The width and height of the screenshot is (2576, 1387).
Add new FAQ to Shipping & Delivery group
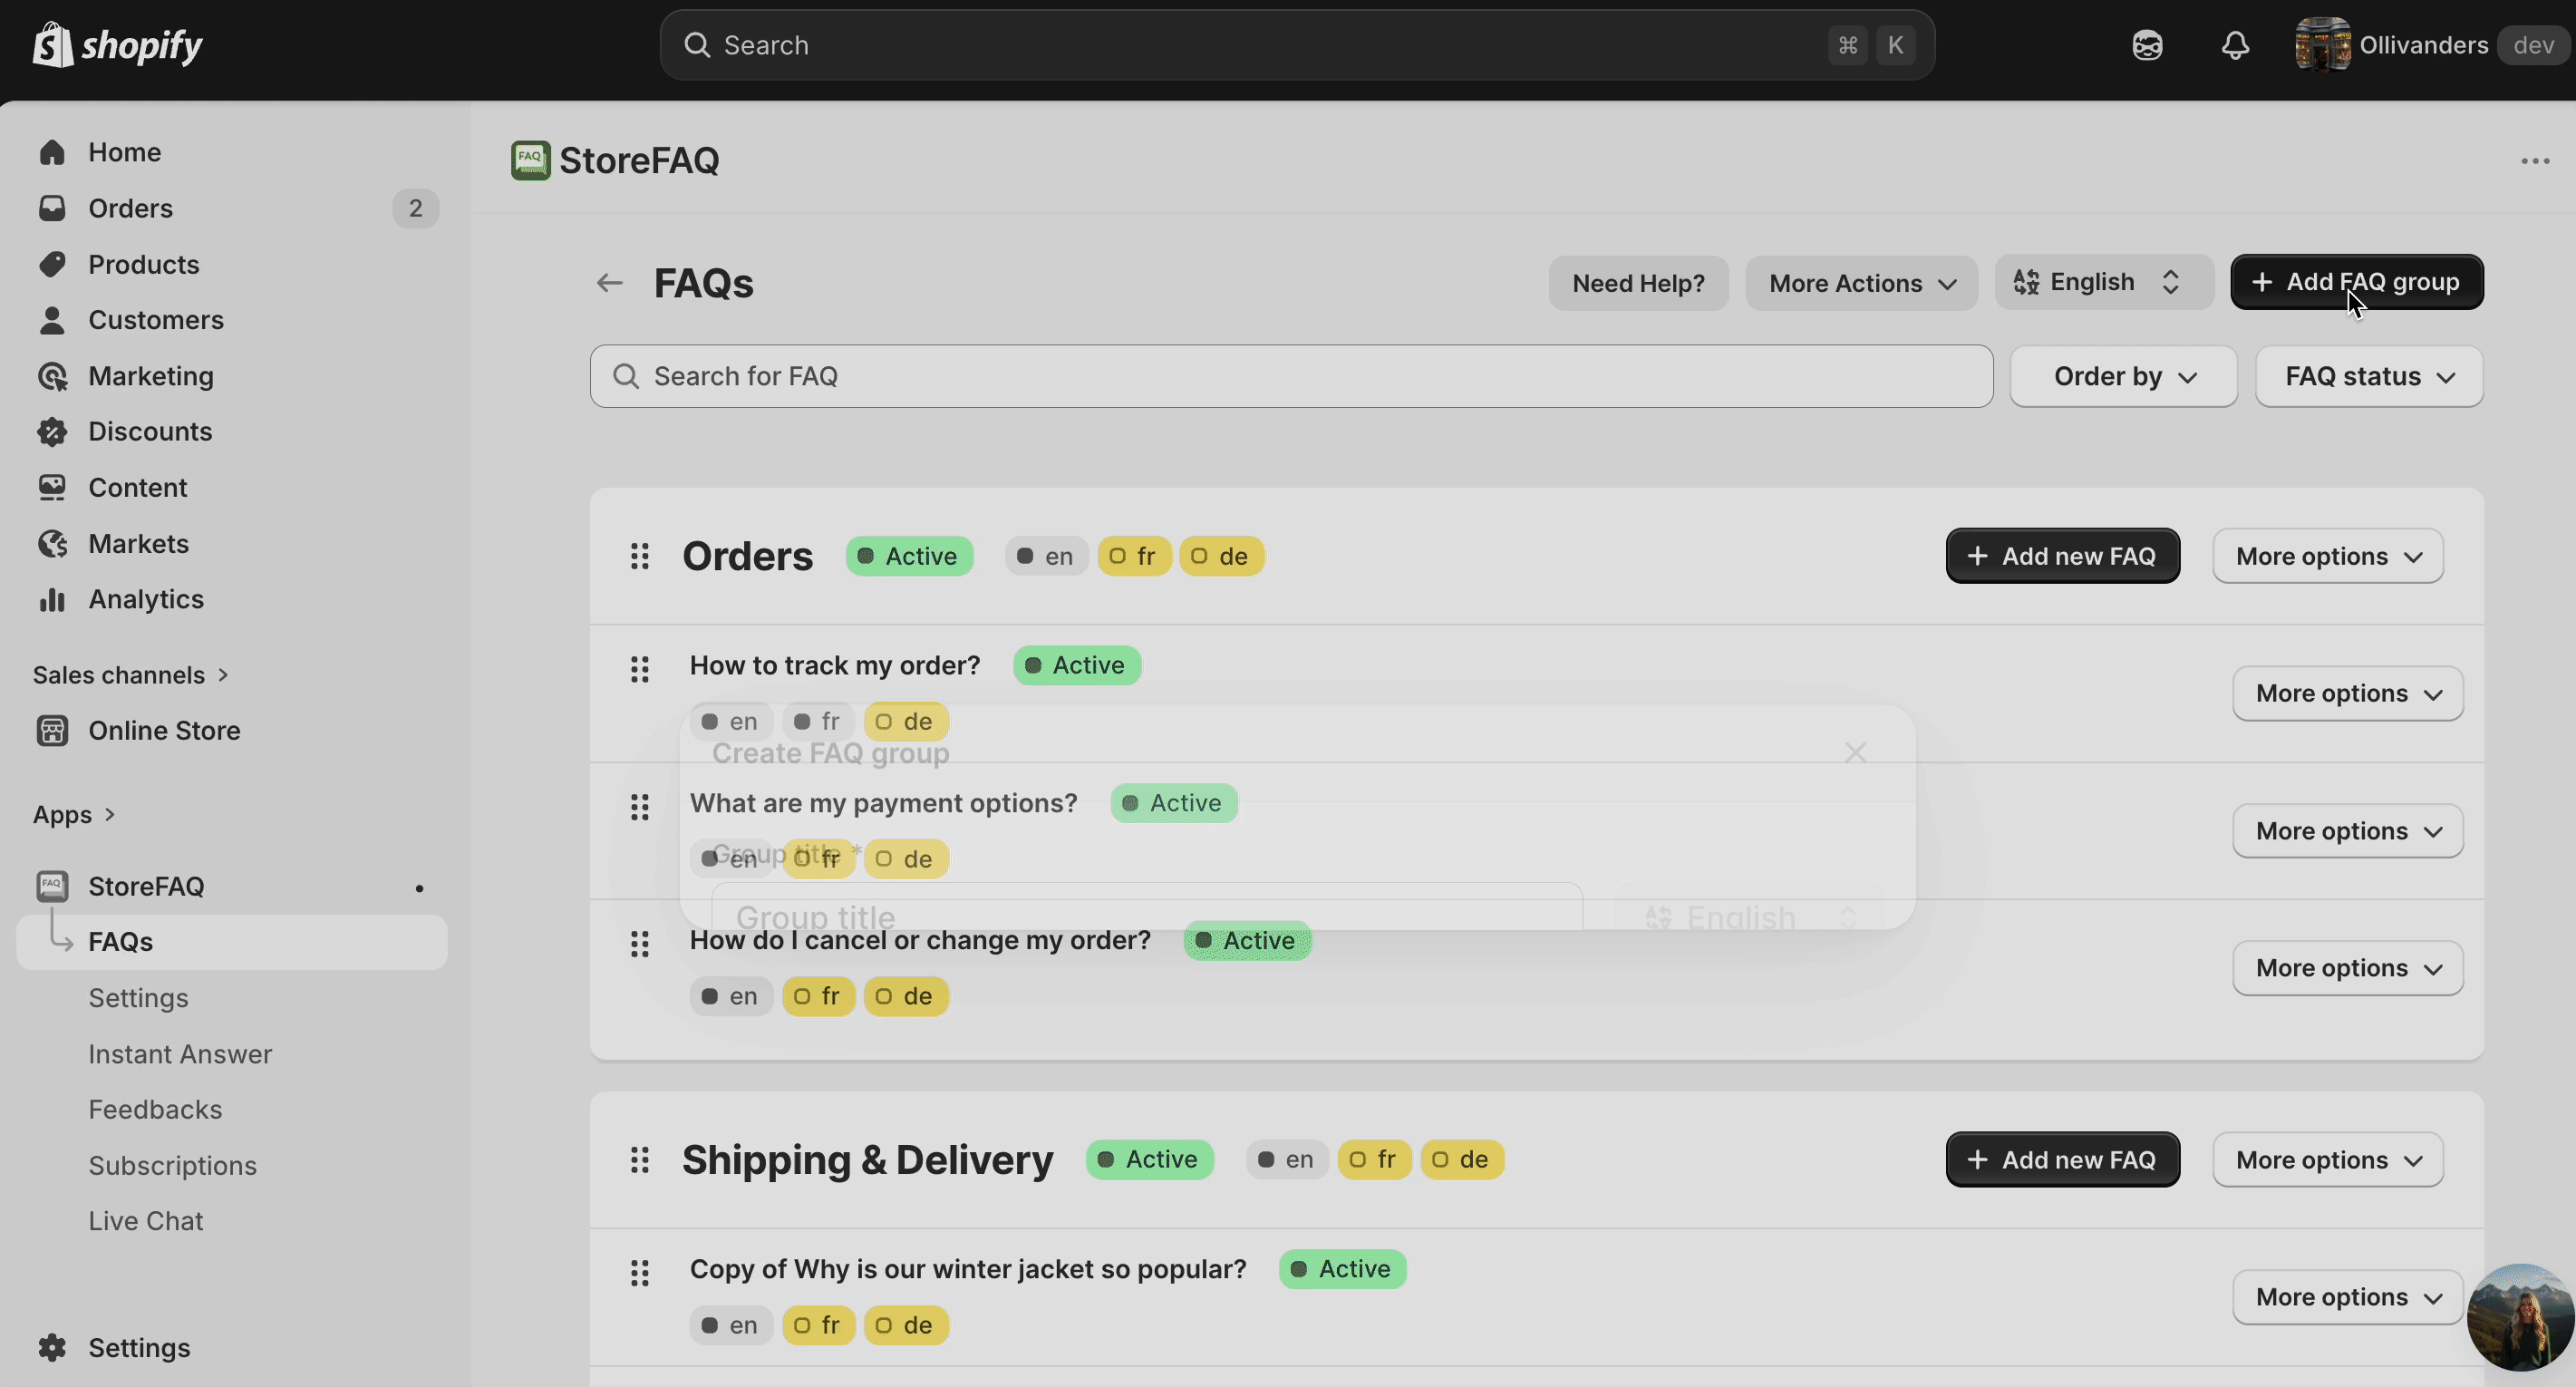(x=2062, y=1160)
